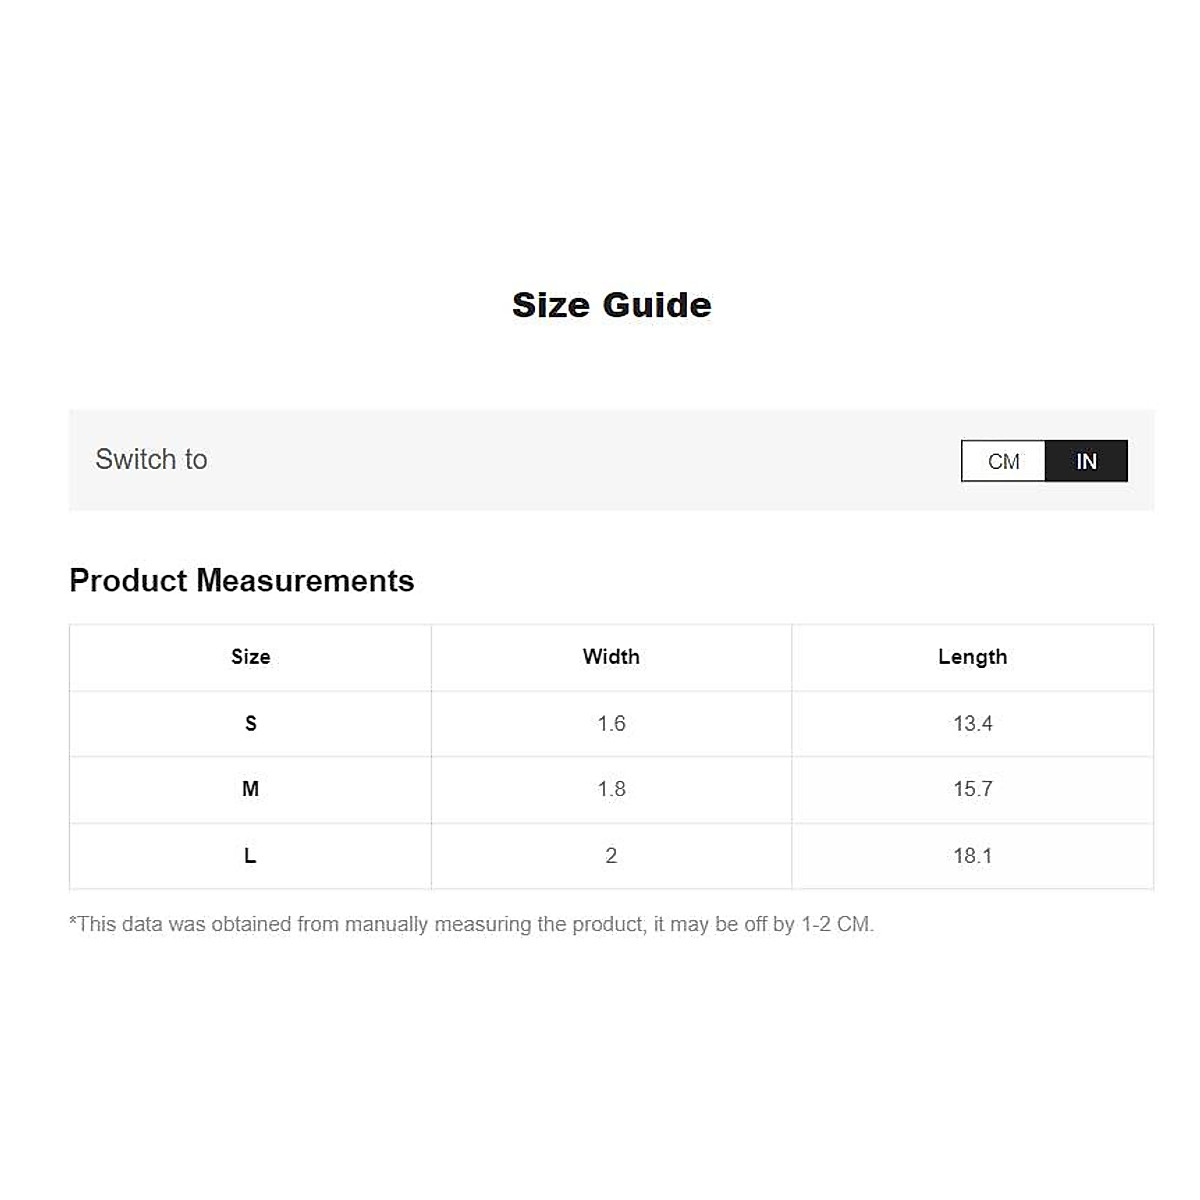1200x1200 pixels.
Task: Click the Product Measurements heading
Action: click(x=241, y=581)
